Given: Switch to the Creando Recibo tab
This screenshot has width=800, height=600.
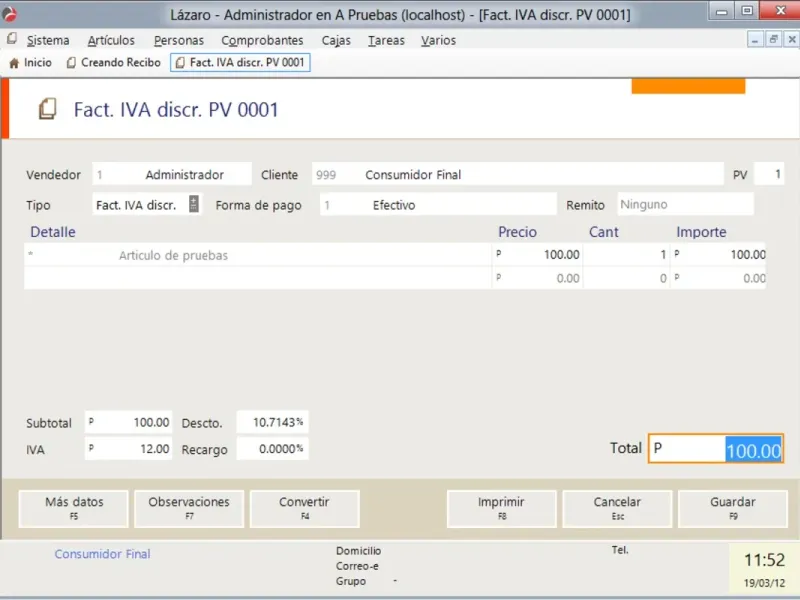Looking at the screenshot, I should (113, 63).
